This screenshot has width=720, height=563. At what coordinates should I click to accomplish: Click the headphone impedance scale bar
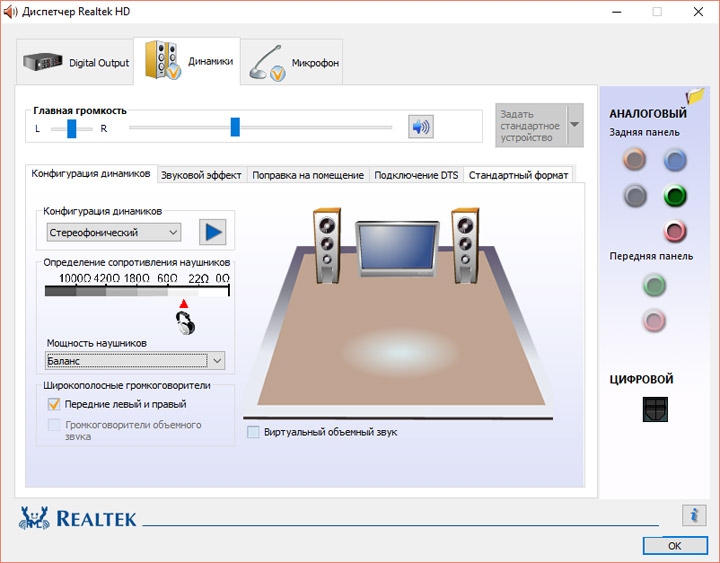pos(137,291)
